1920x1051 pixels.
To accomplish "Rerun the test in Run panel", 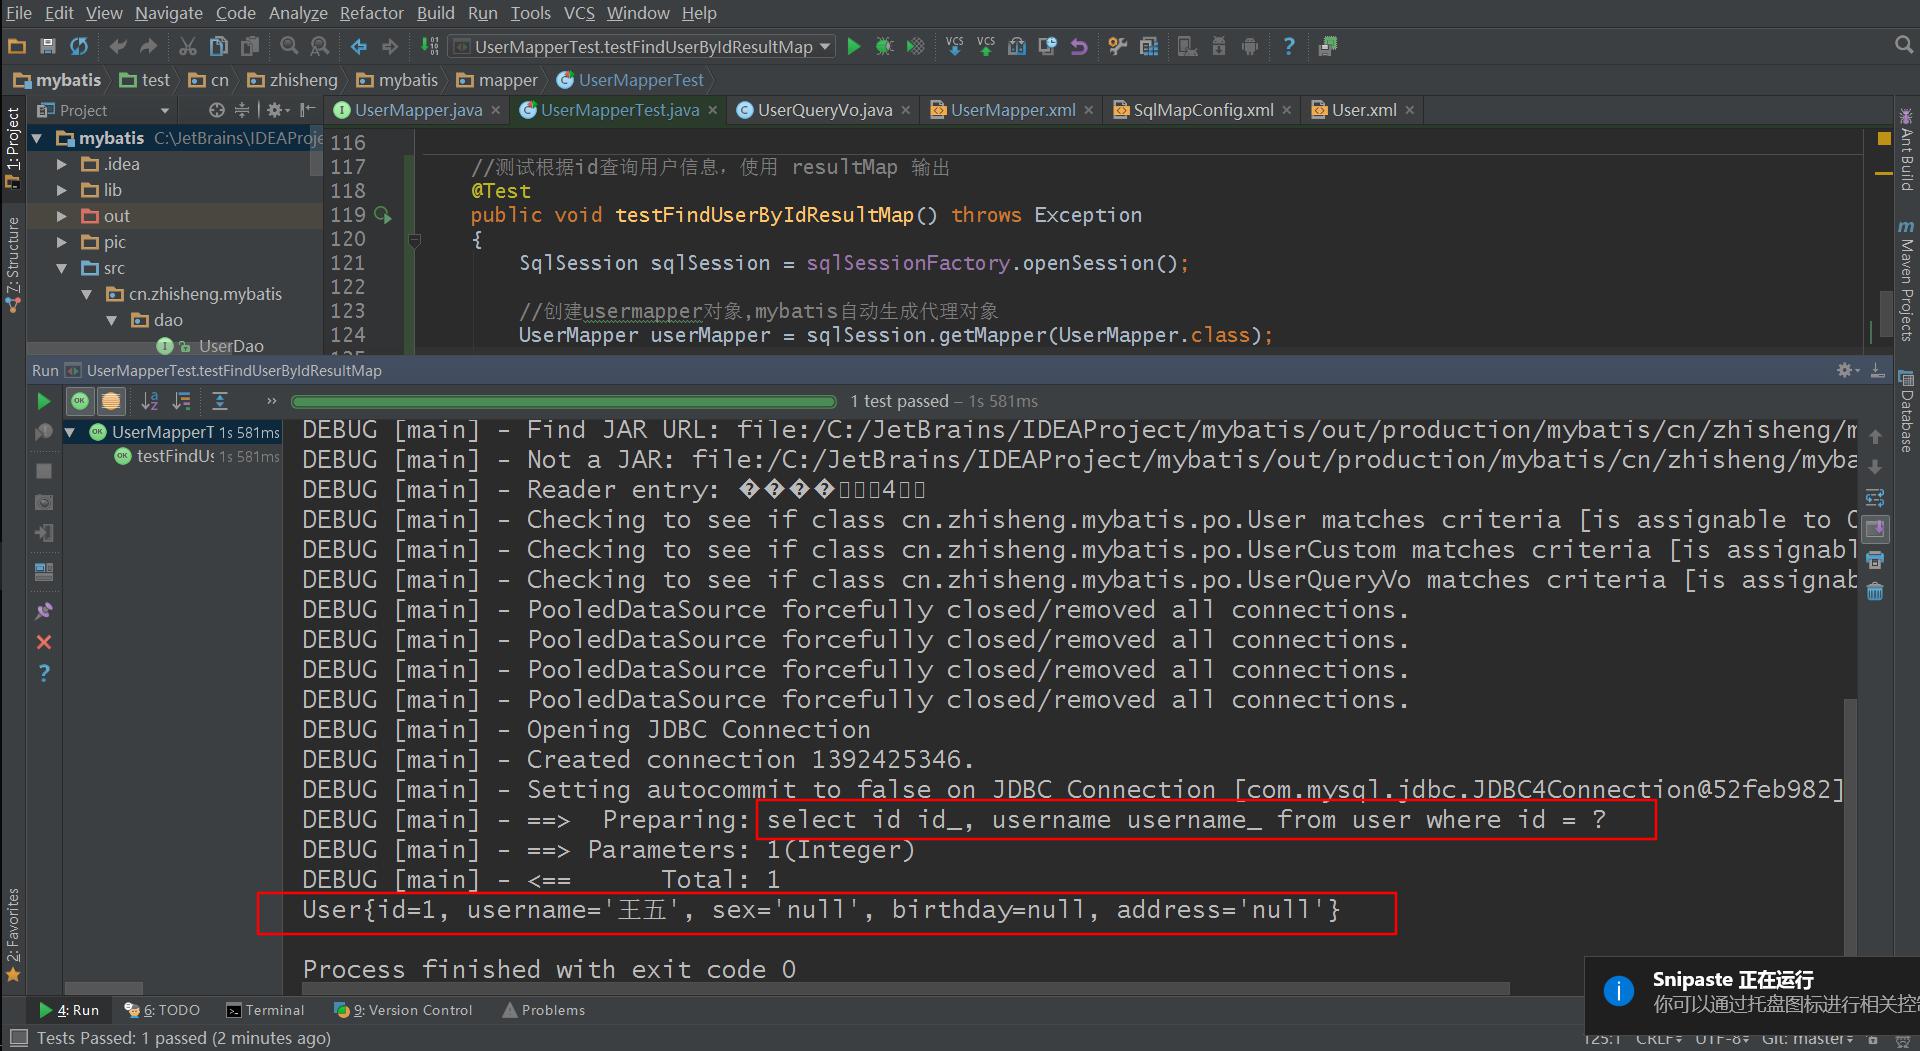I will click(x=43, y=401).
